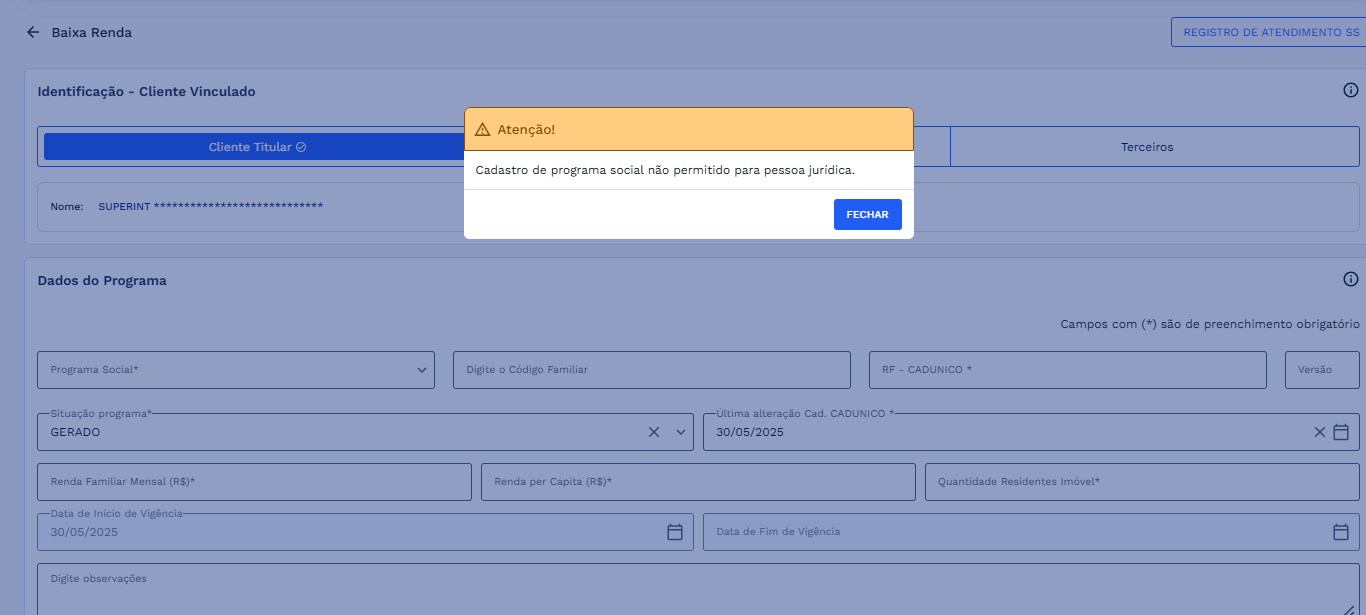Click the back arrow beside Baixa Renda
Image resolution: width=1366 pixels, height=615 pixels.
click(x=33, y=32)
